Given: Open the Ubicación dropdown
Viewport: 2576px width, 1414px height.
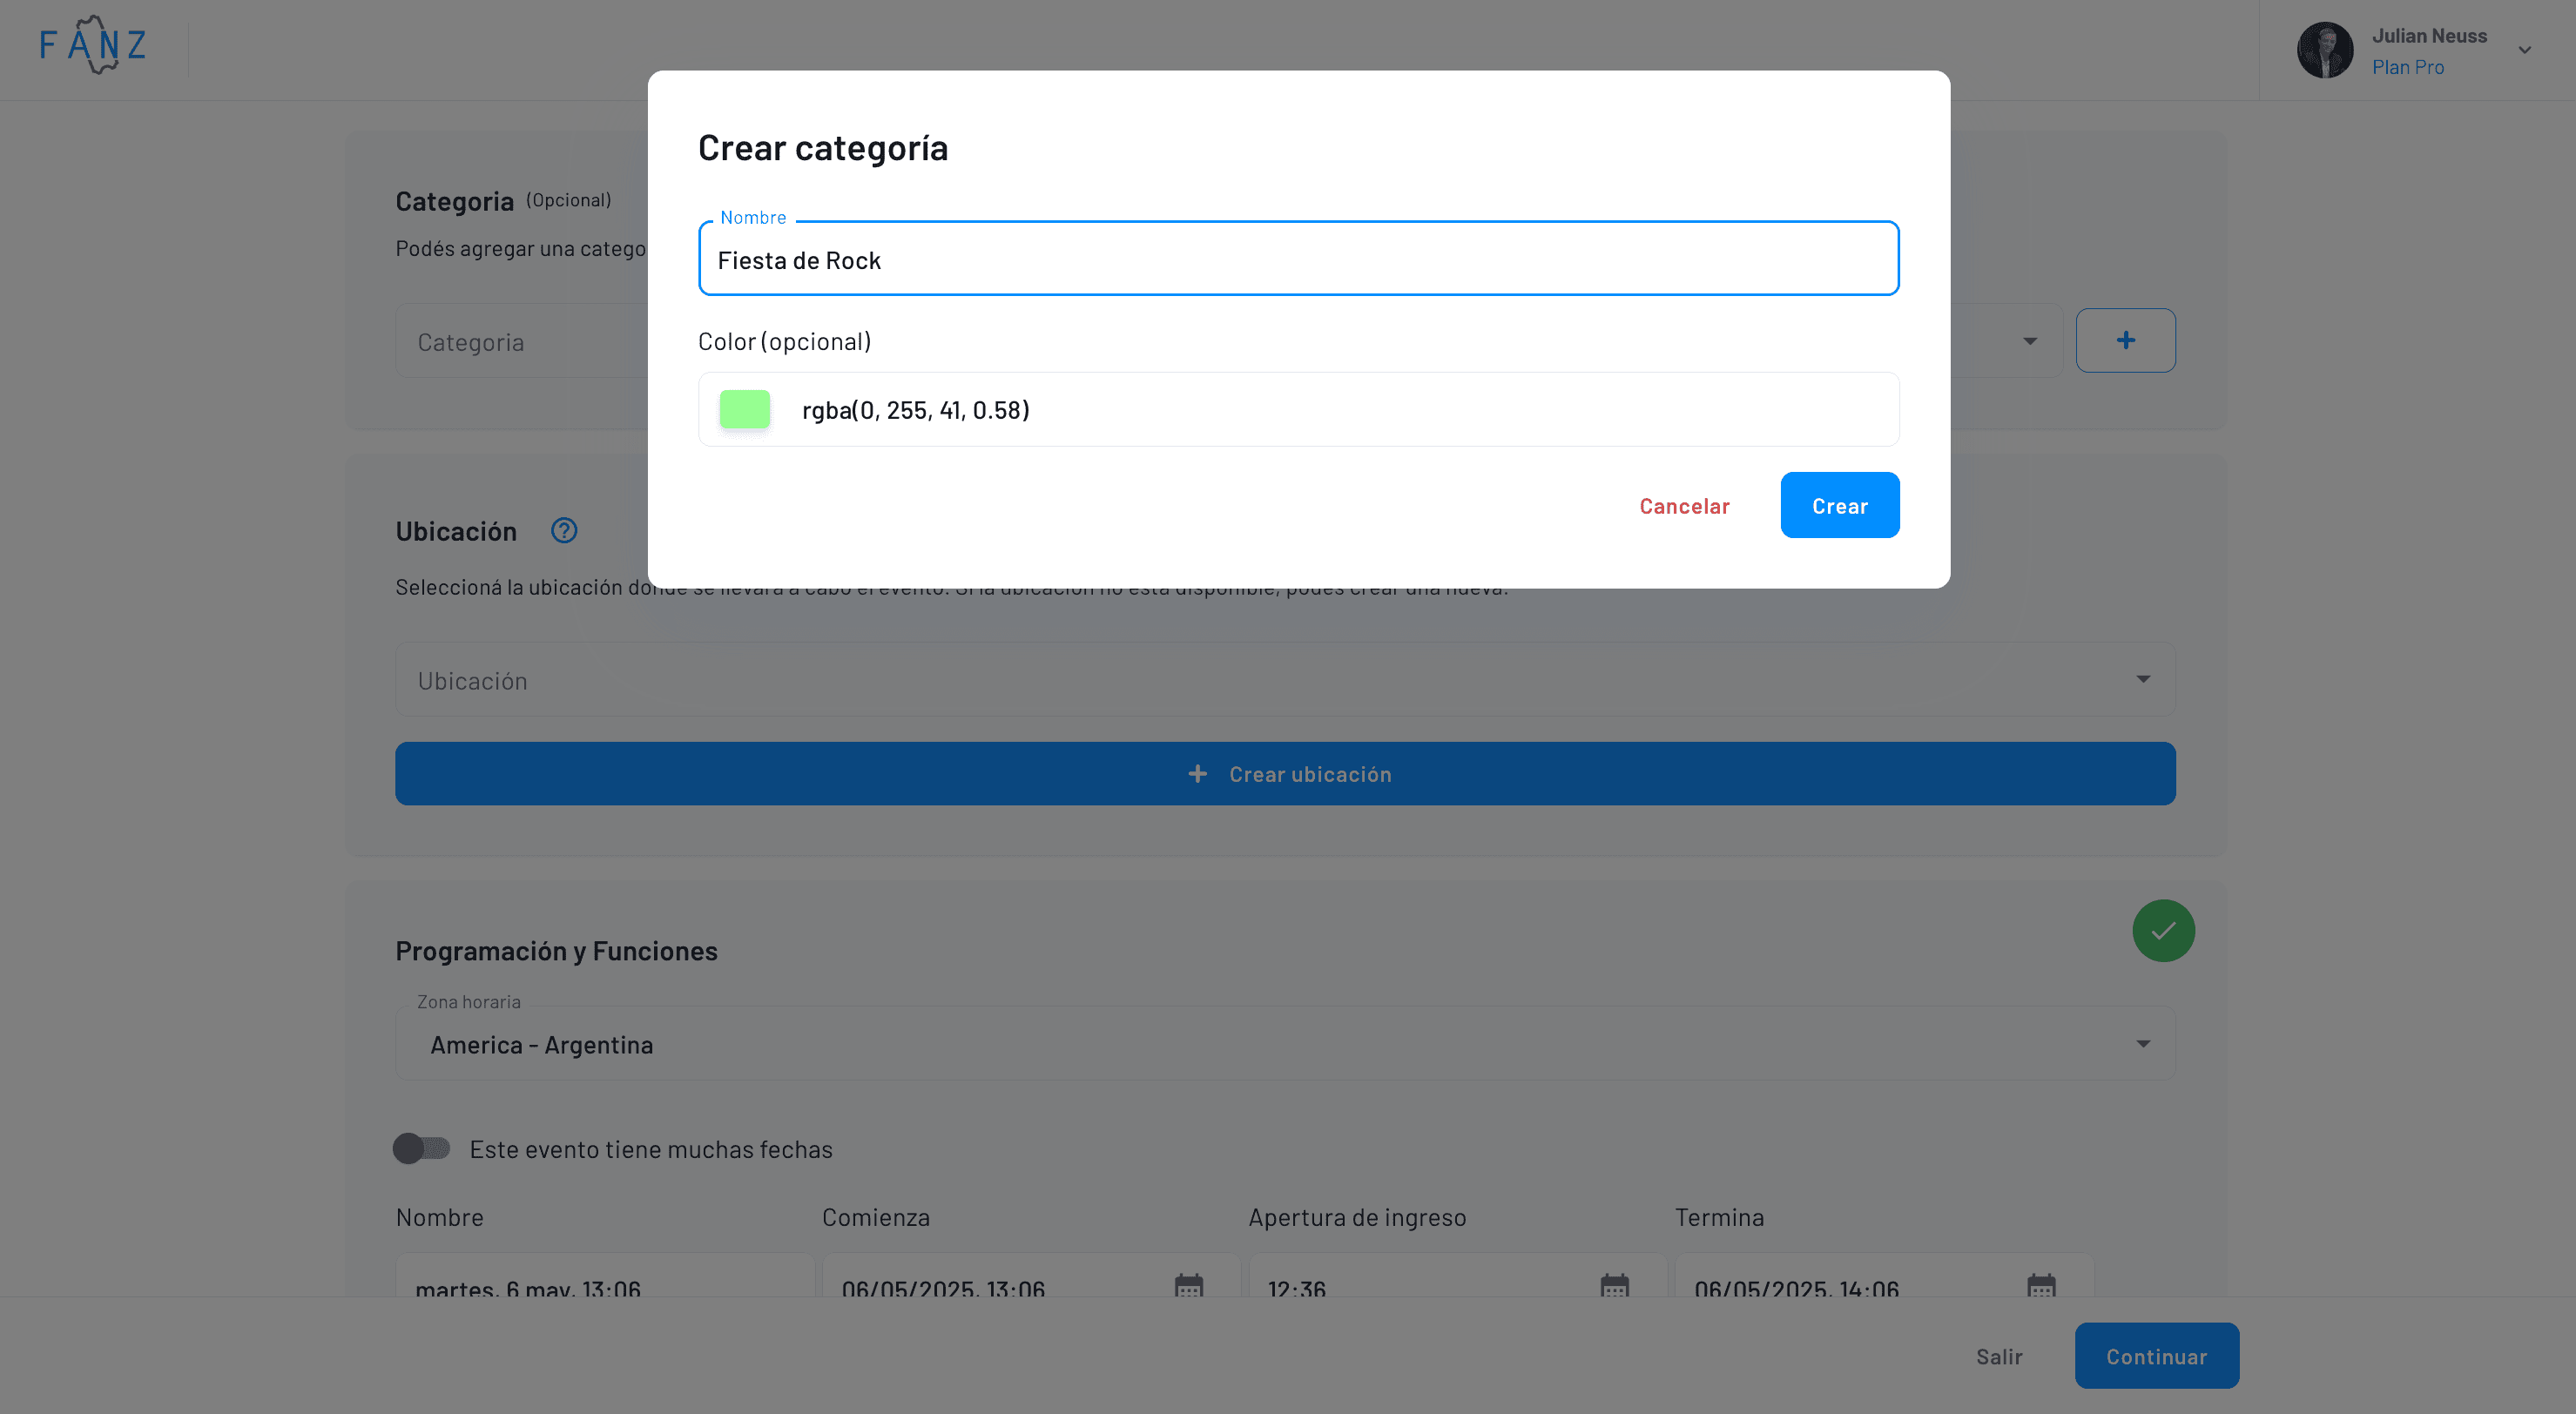Looking at the screenshot, I should point(1284,680).
